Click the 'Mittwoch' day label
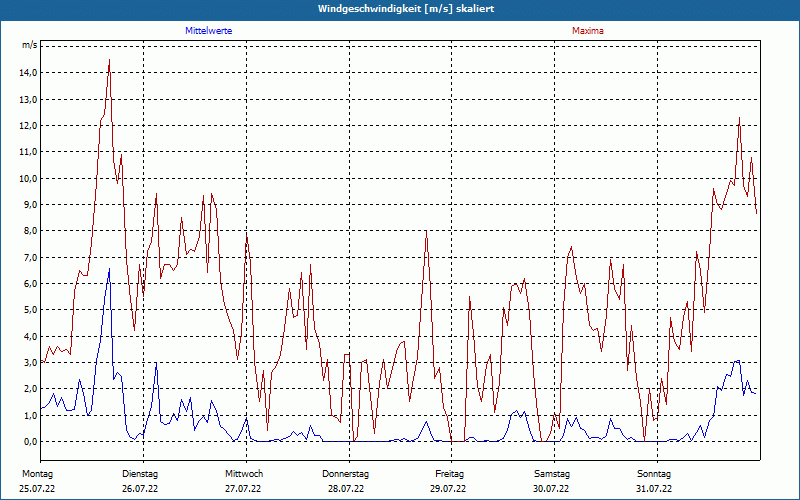 (244, 474)
